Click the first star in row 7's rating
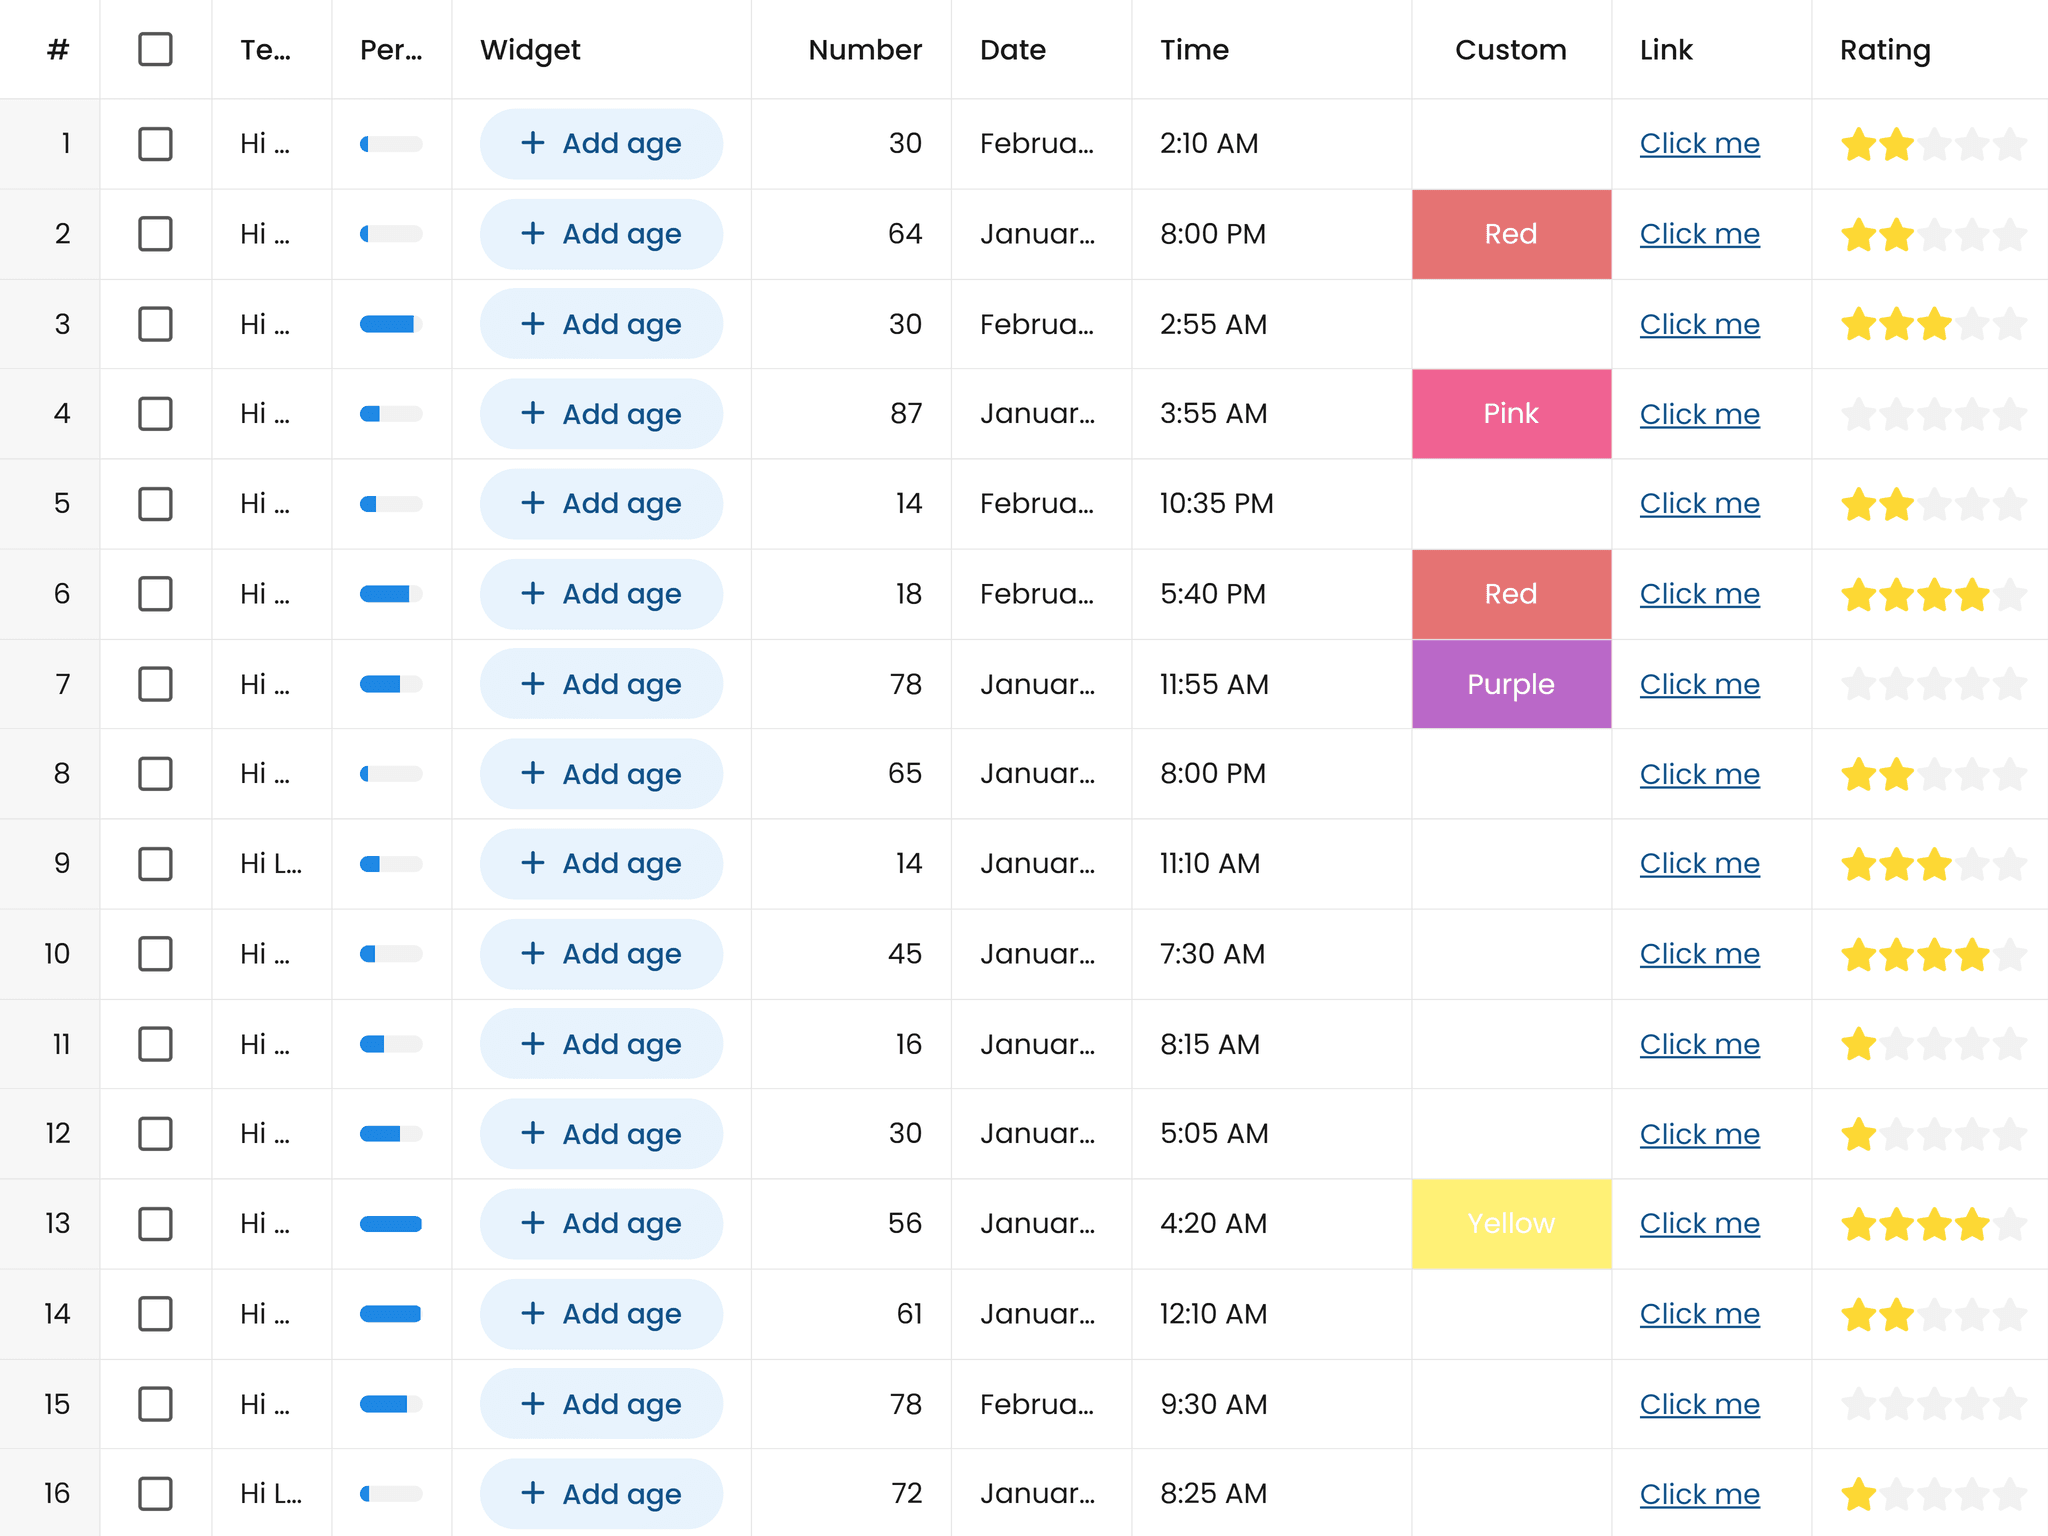The width and height of the screenshot is (2048, 1536). click(1860, 683)
